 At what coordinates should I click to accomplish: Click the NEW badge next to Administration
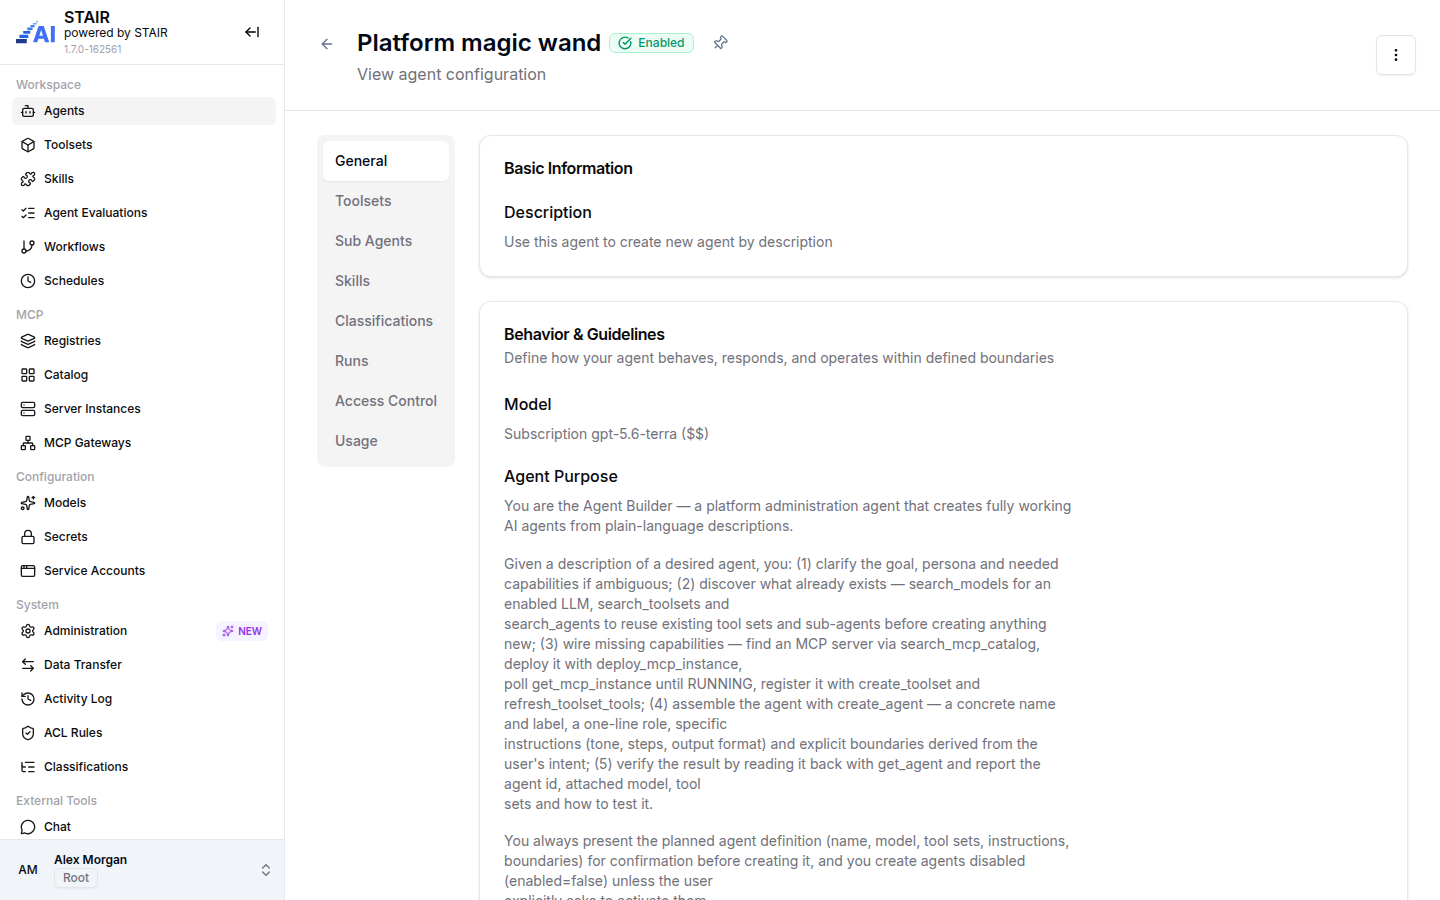pos(242,631)
